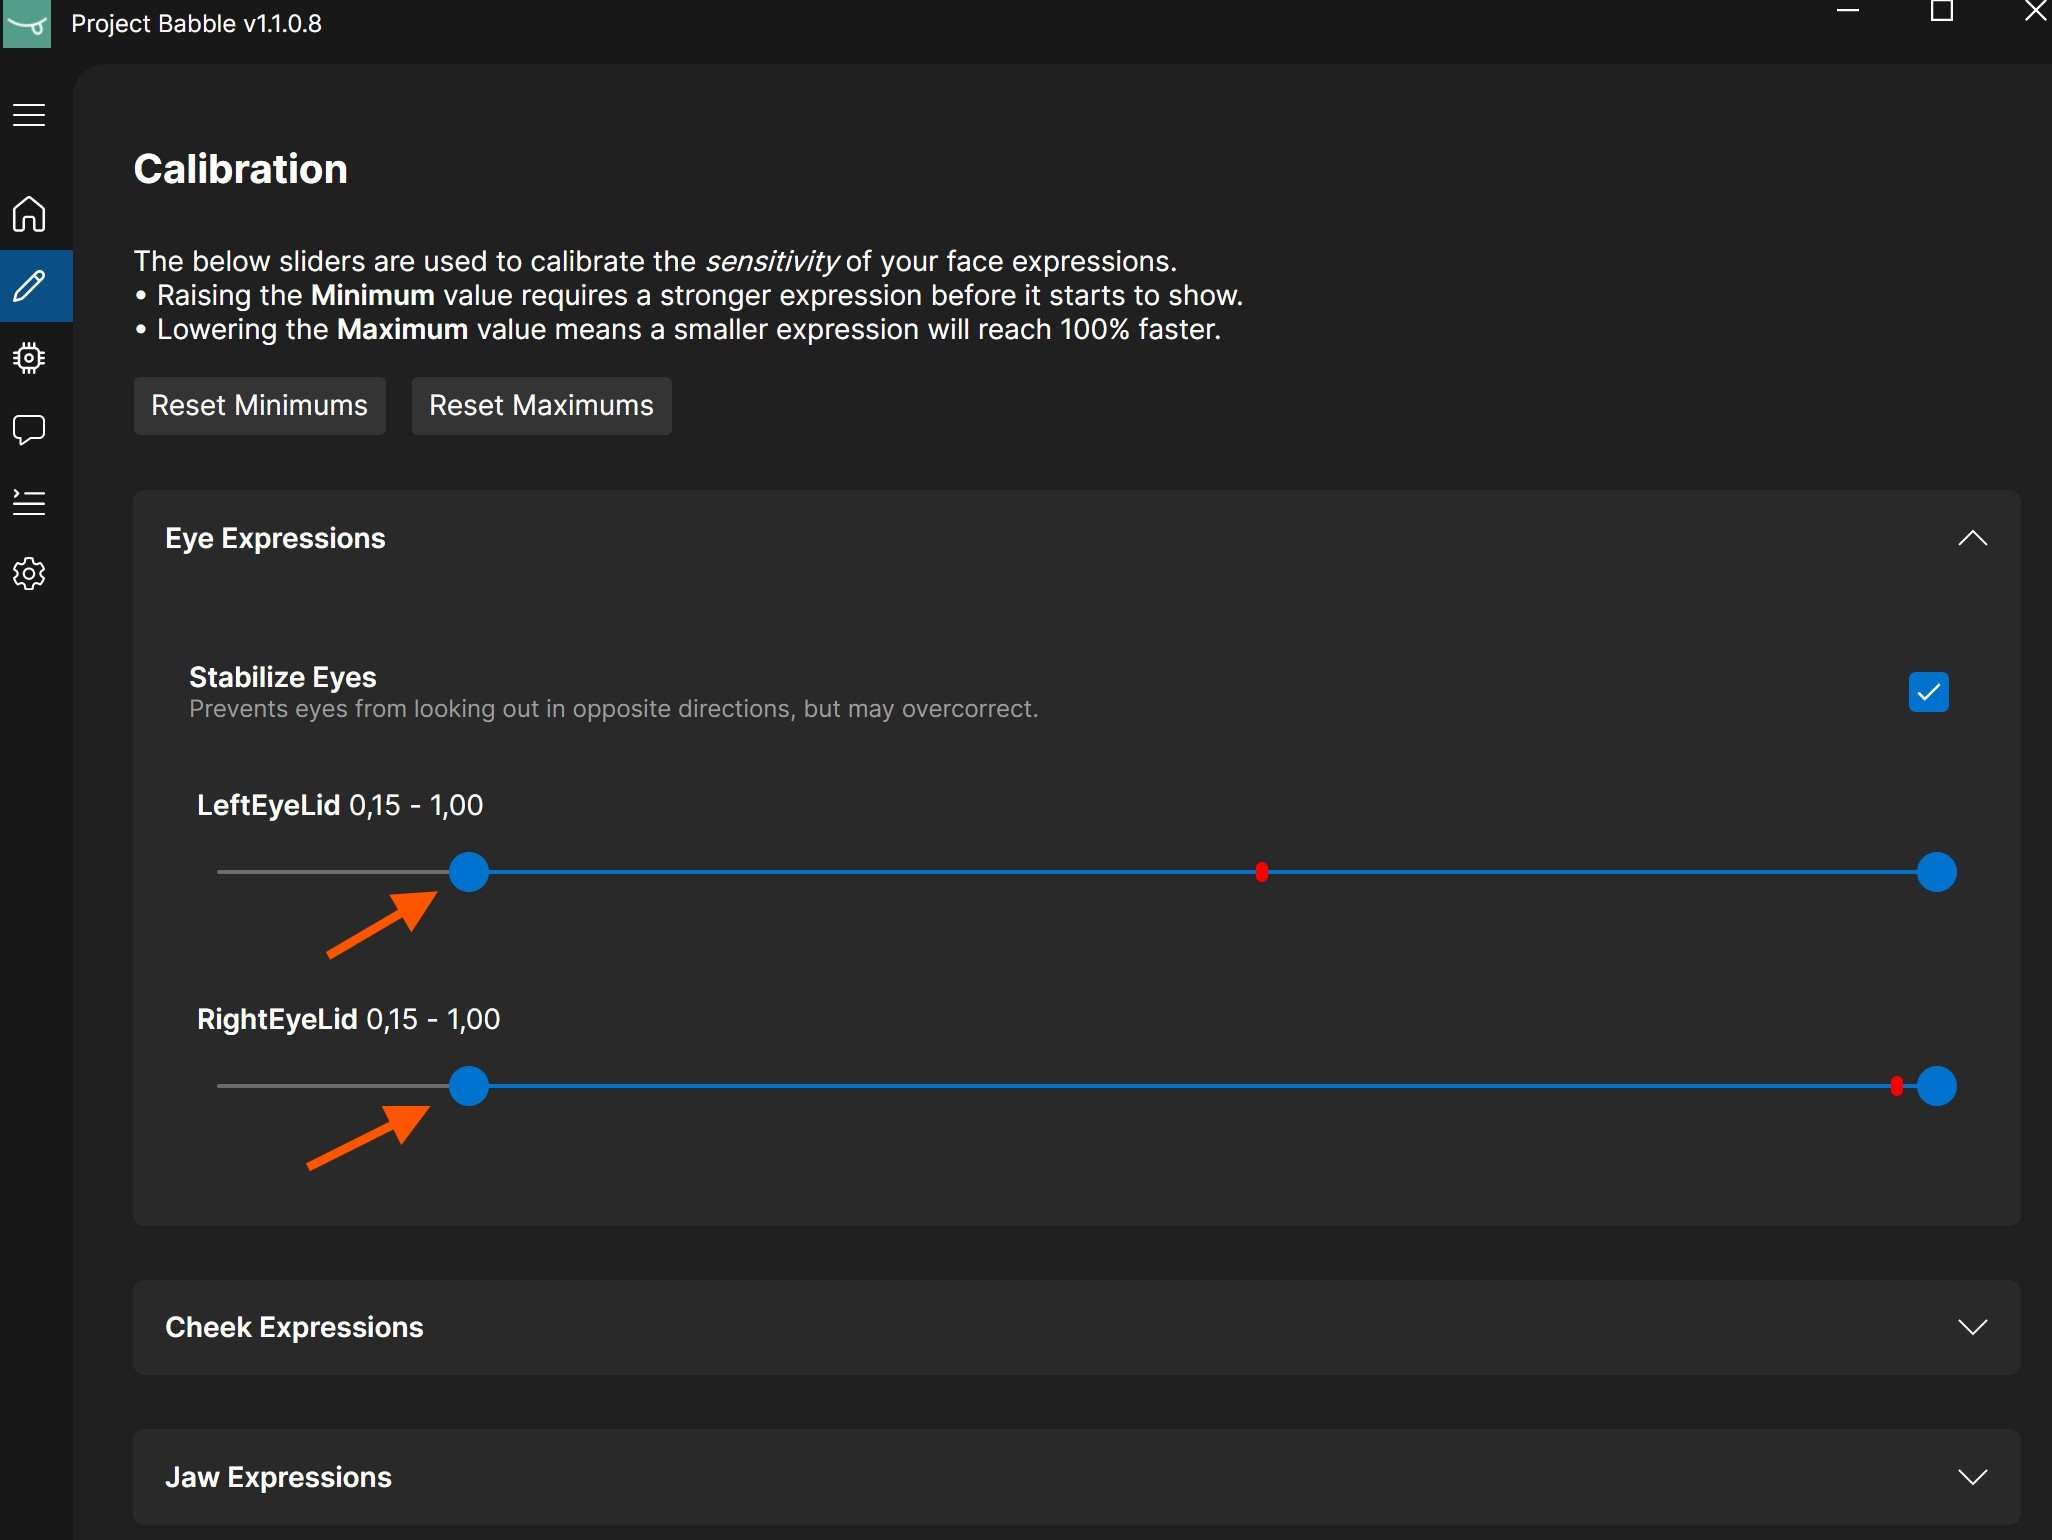Image resolution: width=2052 pixels, height=1540 pixels.
Task: Click the Project Babble app logo
Action: (x=27, y=23)
